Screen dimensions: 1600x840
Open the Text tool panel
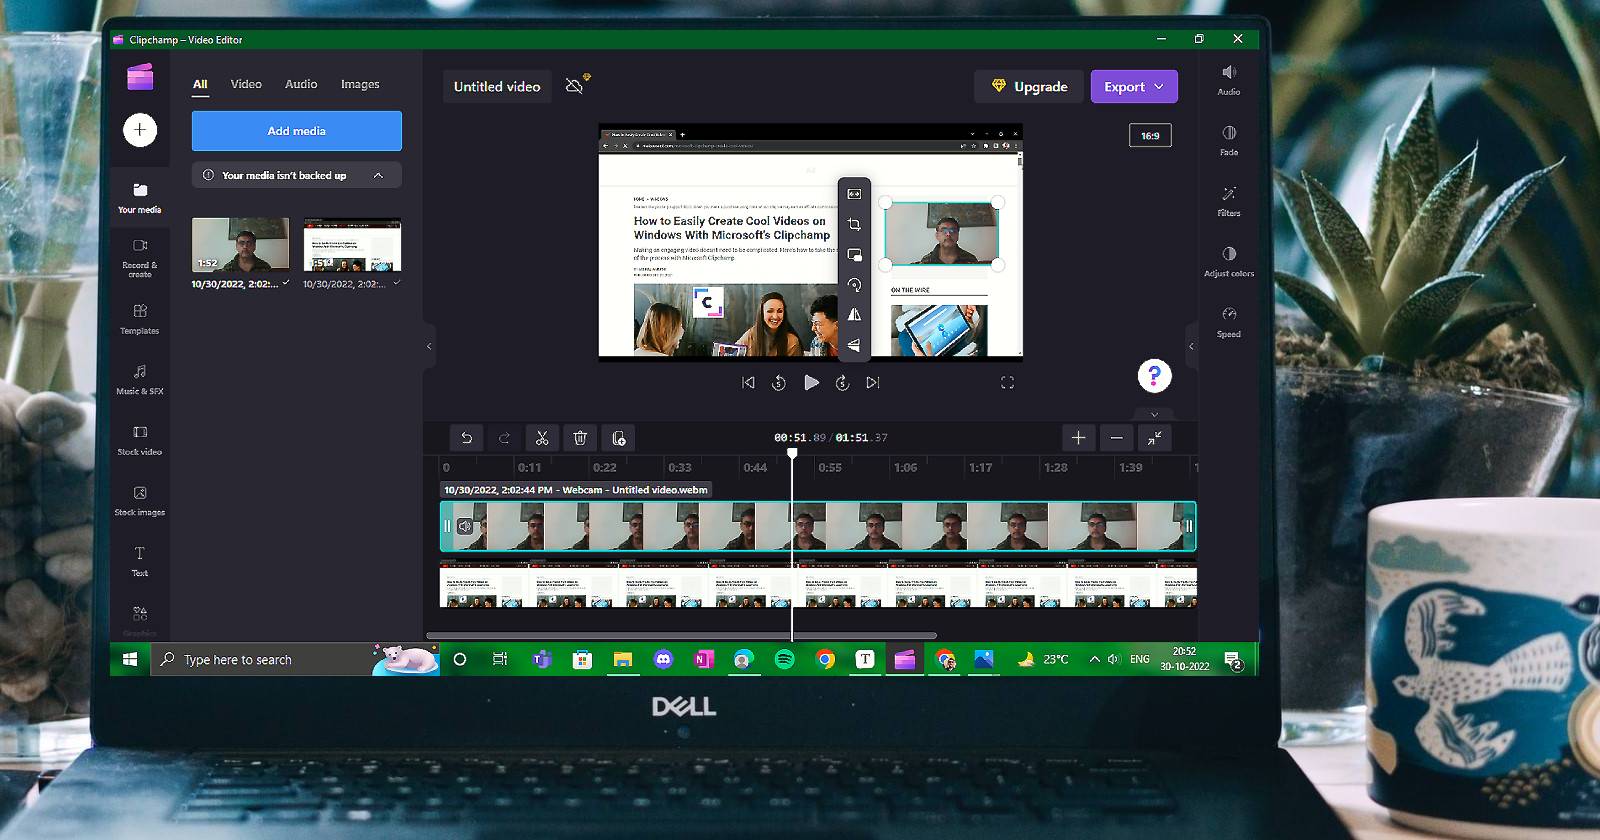pos(140,561)
